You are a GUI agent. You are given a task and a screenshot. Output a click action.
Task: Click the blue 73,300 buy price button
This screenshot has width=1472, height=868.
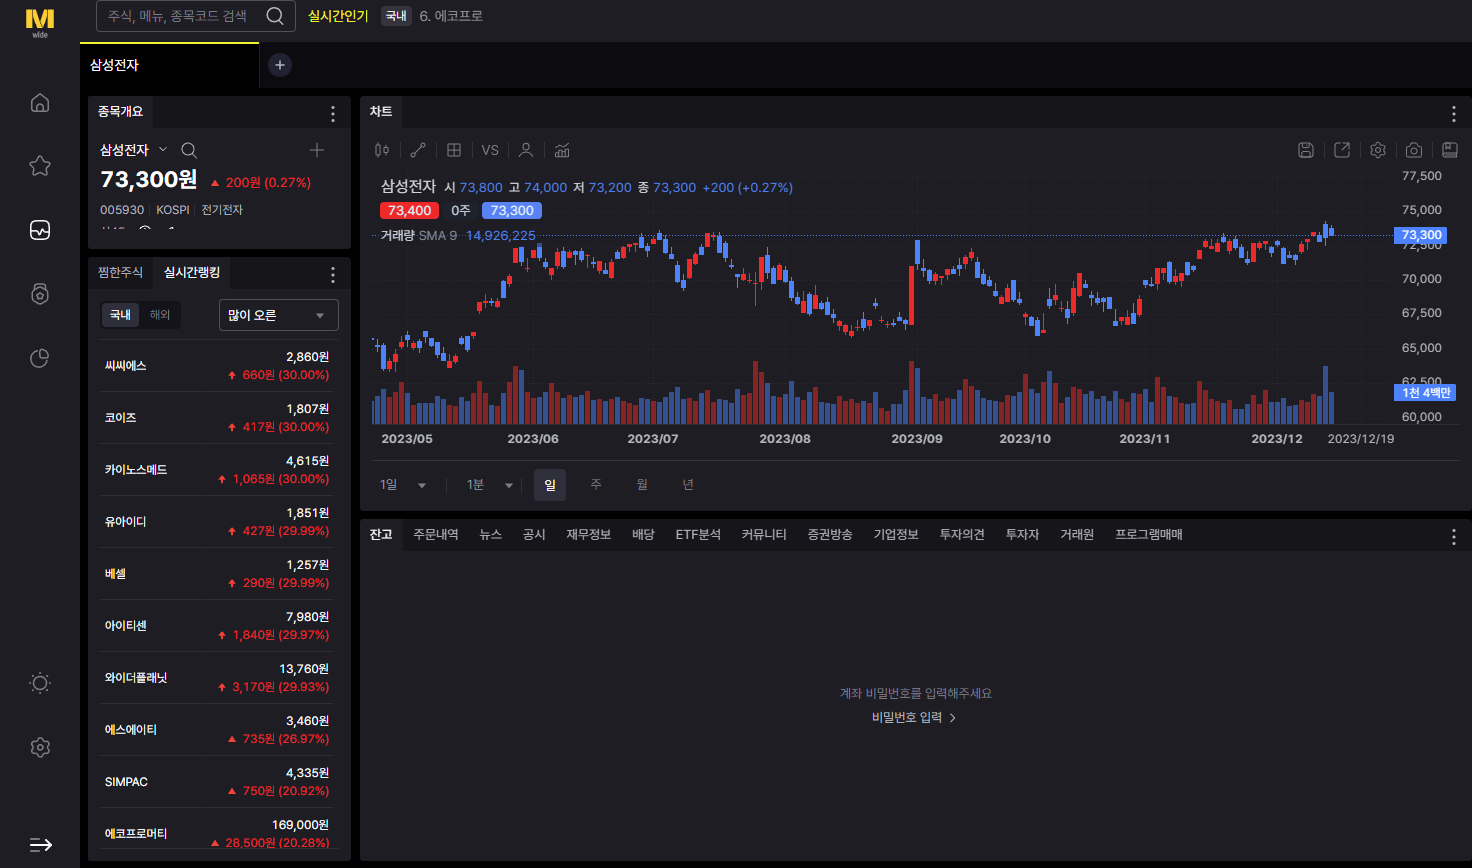pyautogui.click(x=512, y=210)
